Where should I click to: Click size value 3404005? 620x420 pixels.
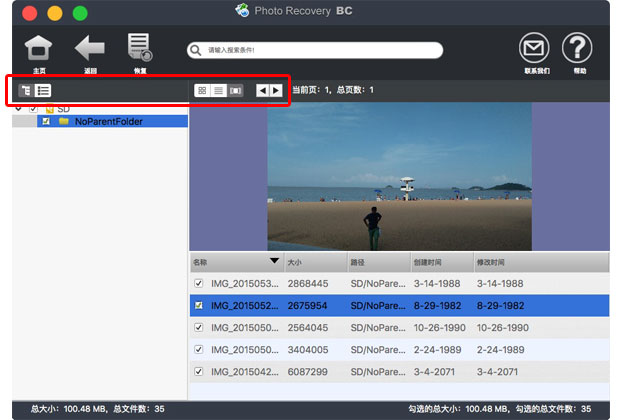(x=308, y=350)
